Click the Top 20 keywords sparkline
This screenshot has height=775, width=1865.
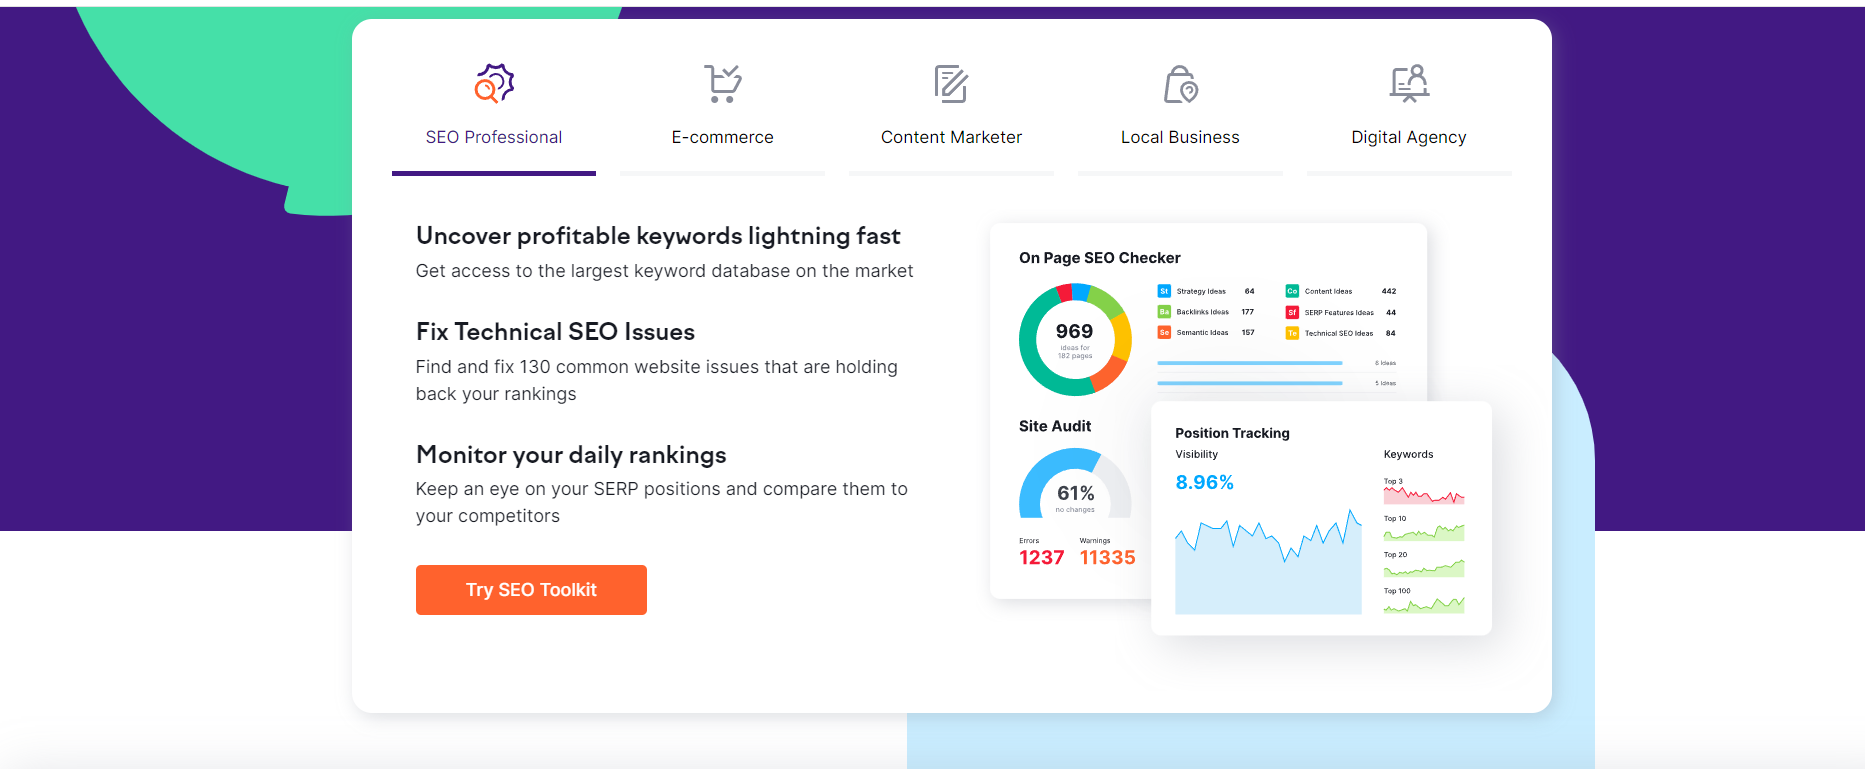(1424, 568)
